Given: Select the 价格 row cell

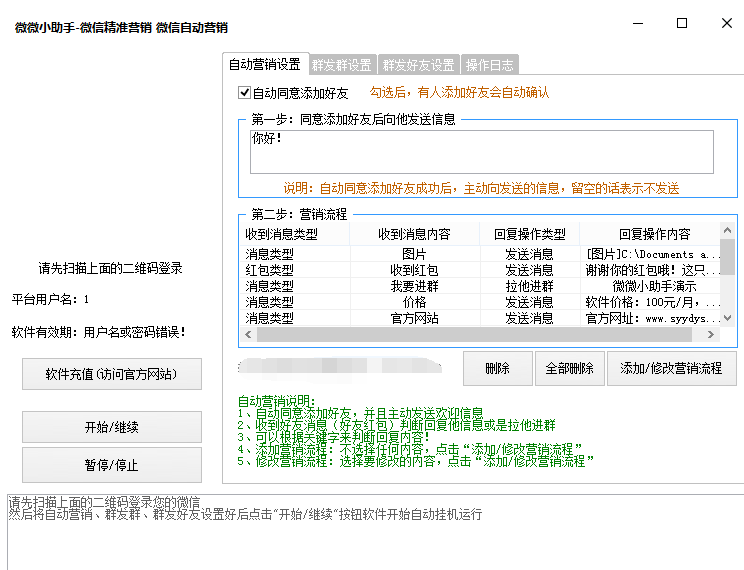Looking at the screenshot, I should [x=414, y=302].
